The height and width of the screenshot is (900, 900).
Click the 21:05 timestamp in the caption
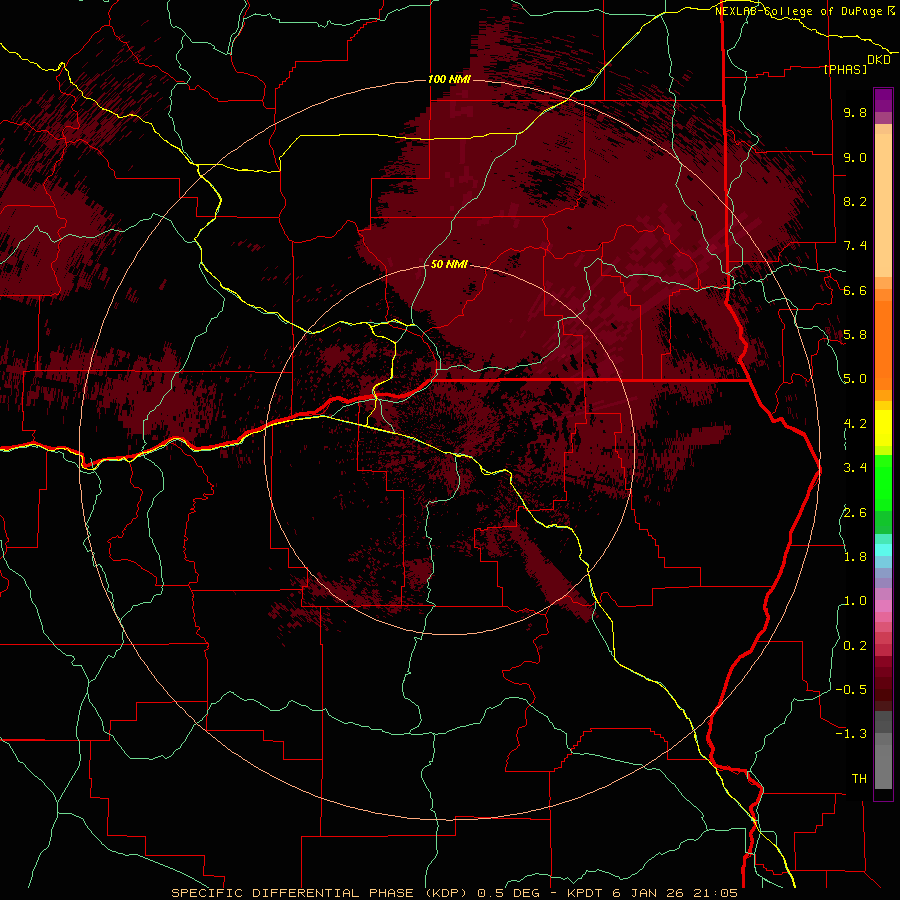pos(715,893)
